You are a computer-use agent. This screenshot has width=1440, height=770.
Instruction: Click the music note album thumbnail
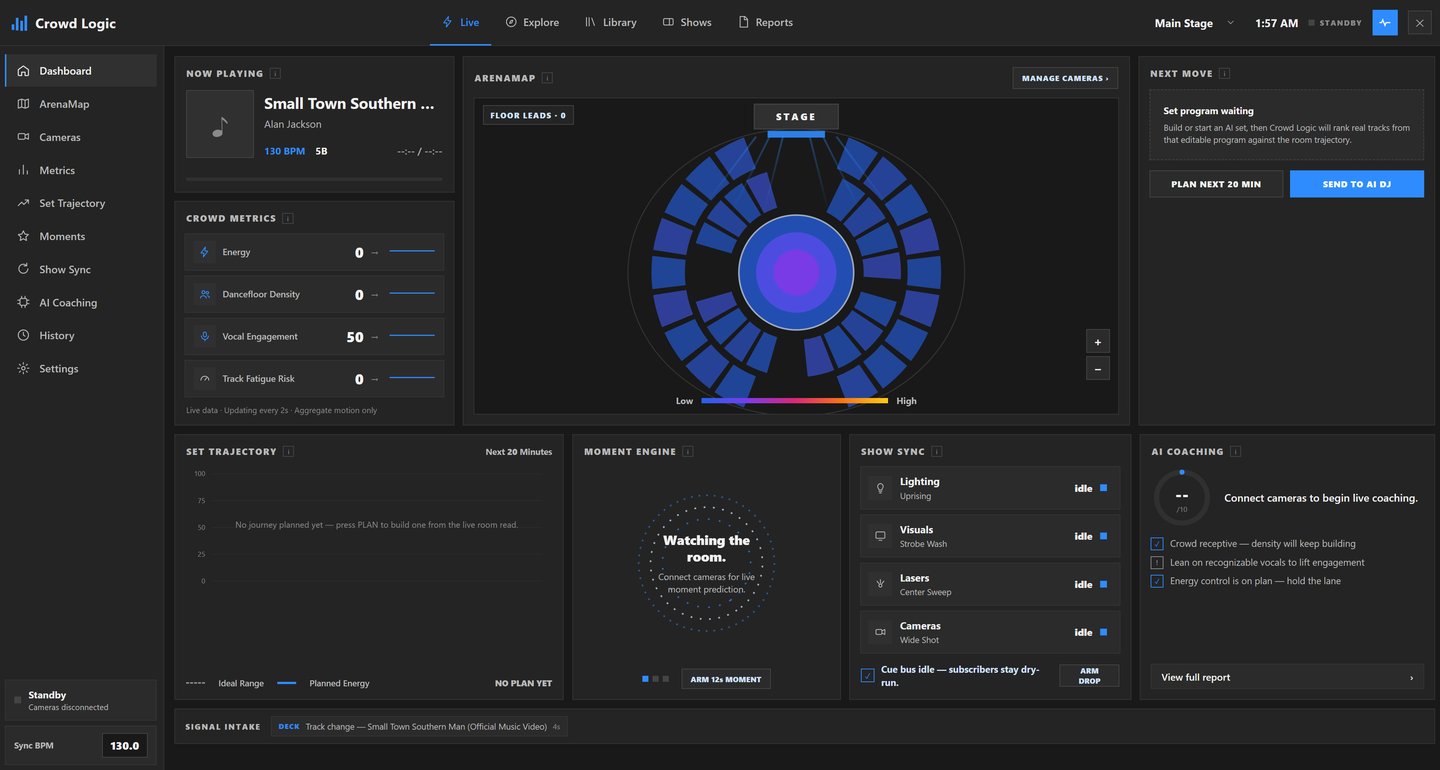[220, 124]
